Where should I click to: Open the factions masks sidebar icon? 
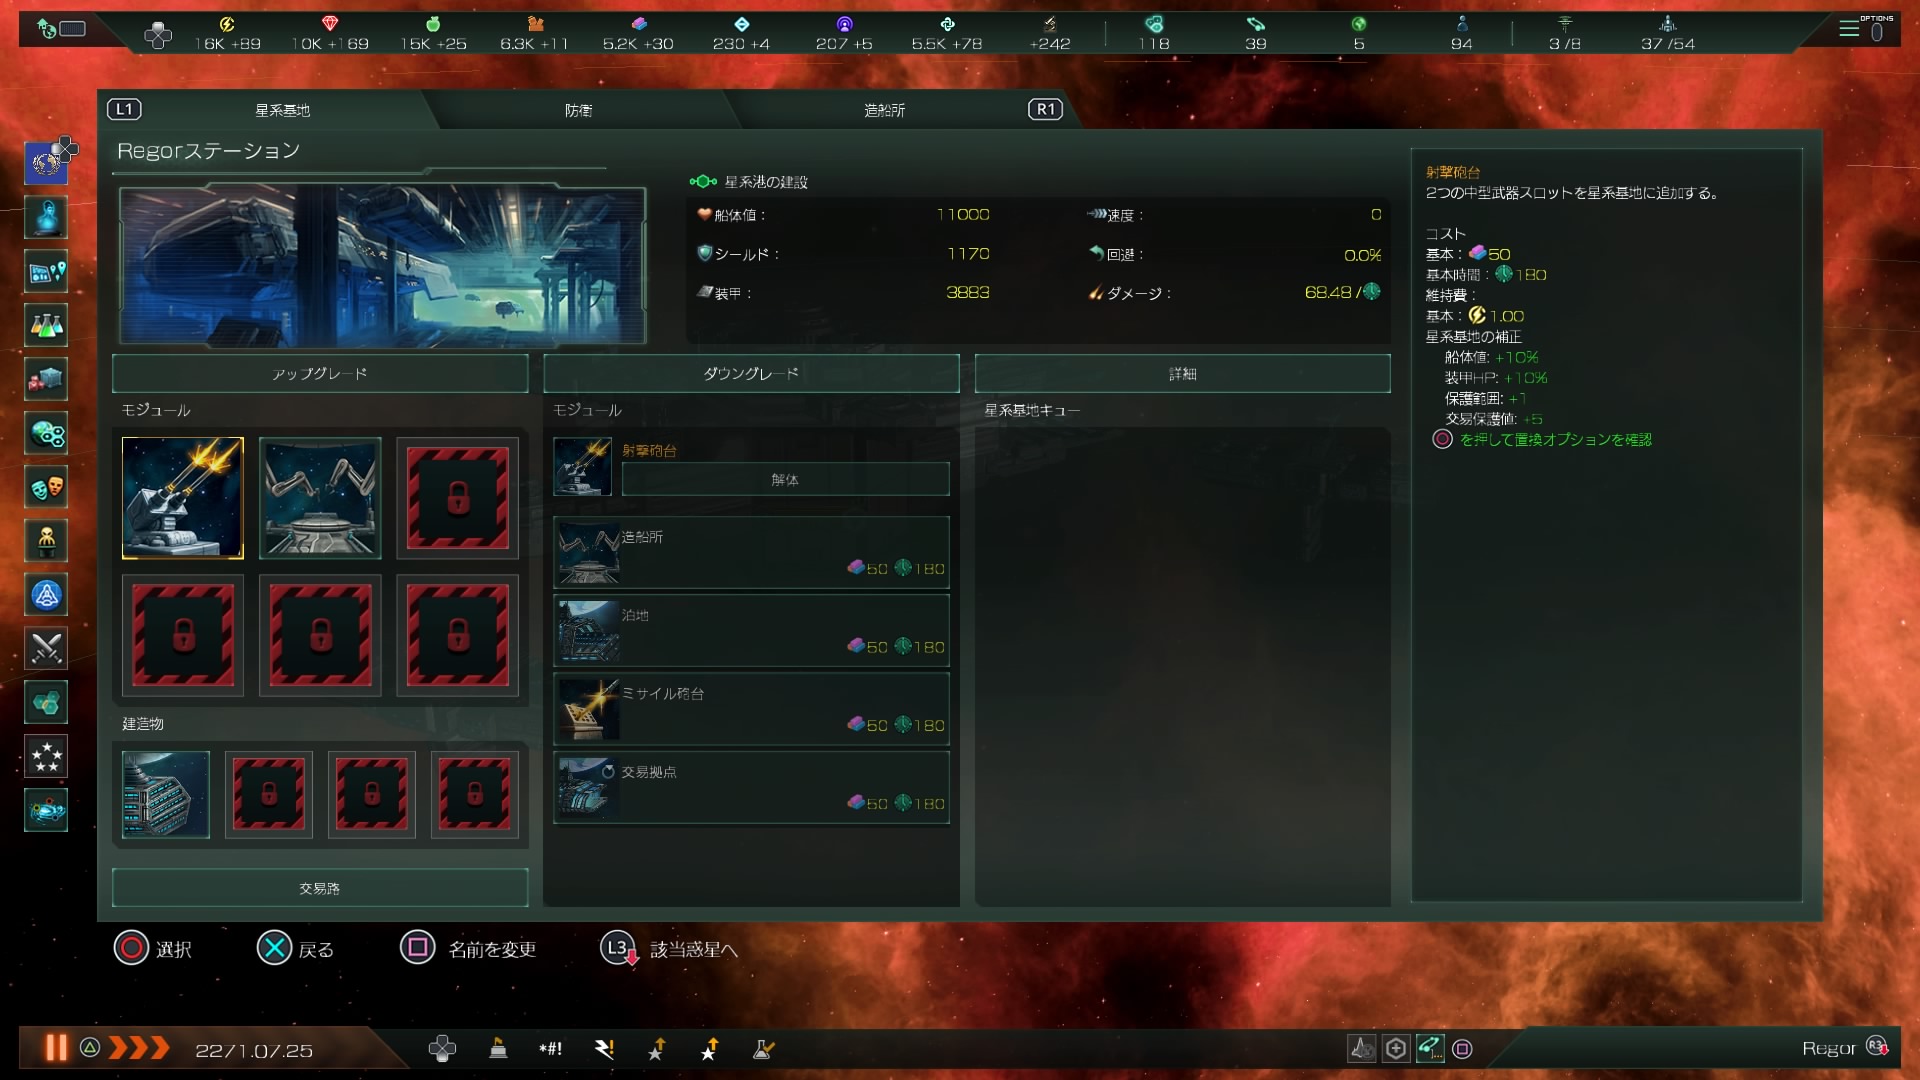(46, 487)
